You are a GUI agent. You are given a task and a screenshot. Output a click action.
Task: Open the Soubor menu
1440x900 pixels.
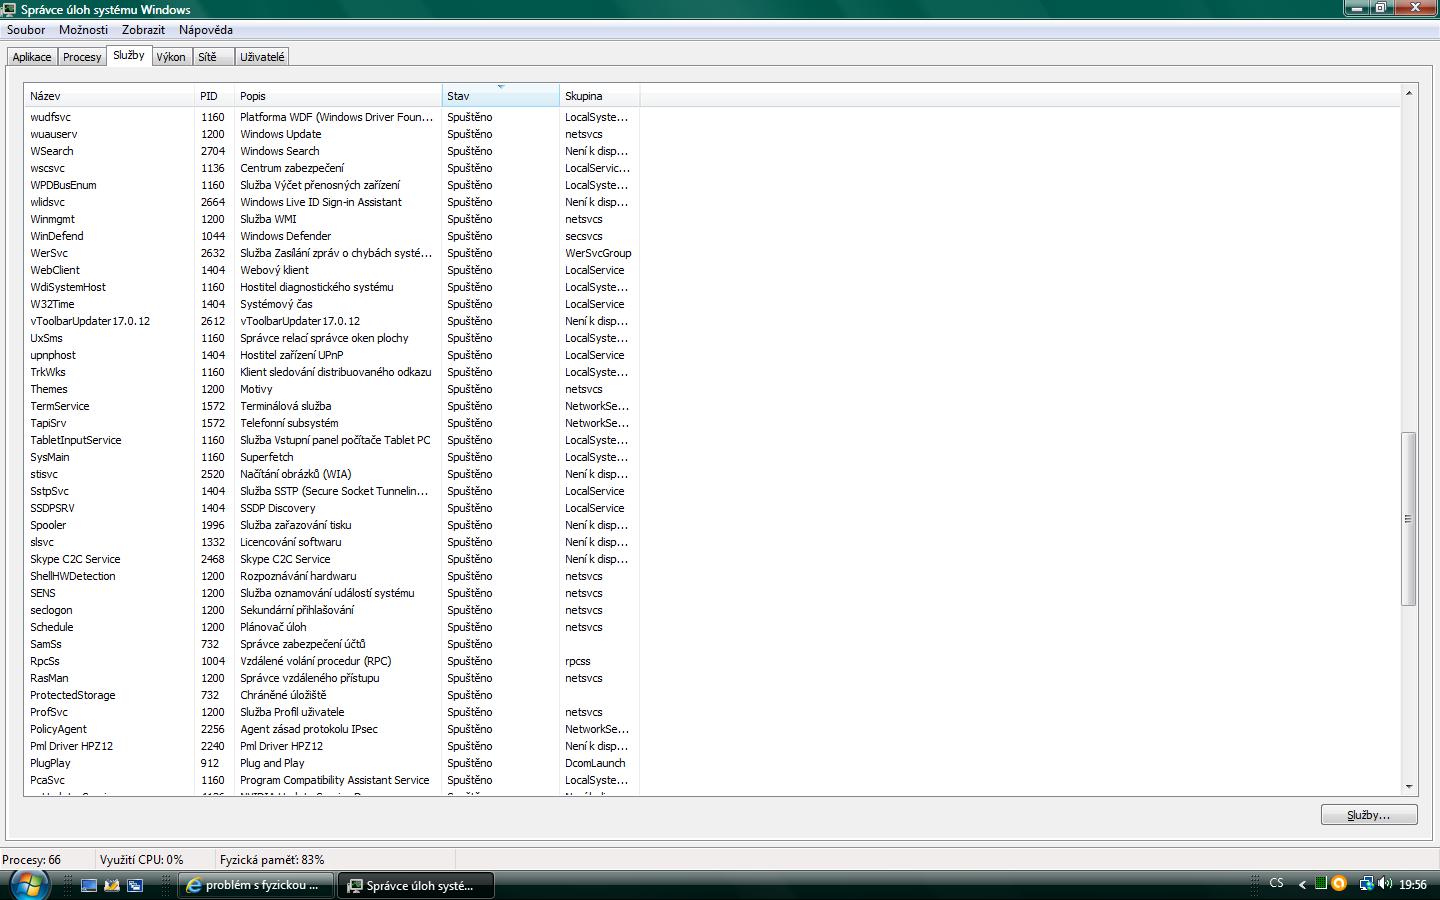point(26,30)
